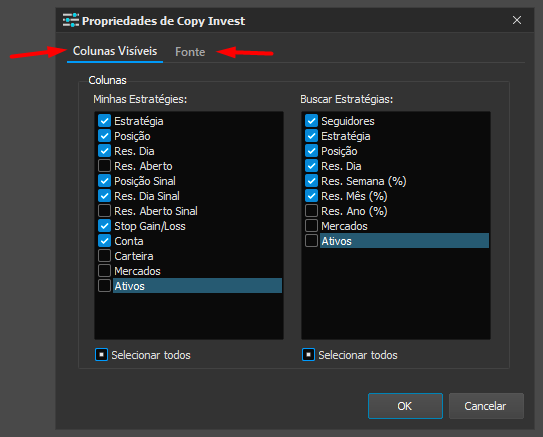Enable the Res. Ano (%) column
This screenshot has height=437, width=543.
(x=311, y=211)
